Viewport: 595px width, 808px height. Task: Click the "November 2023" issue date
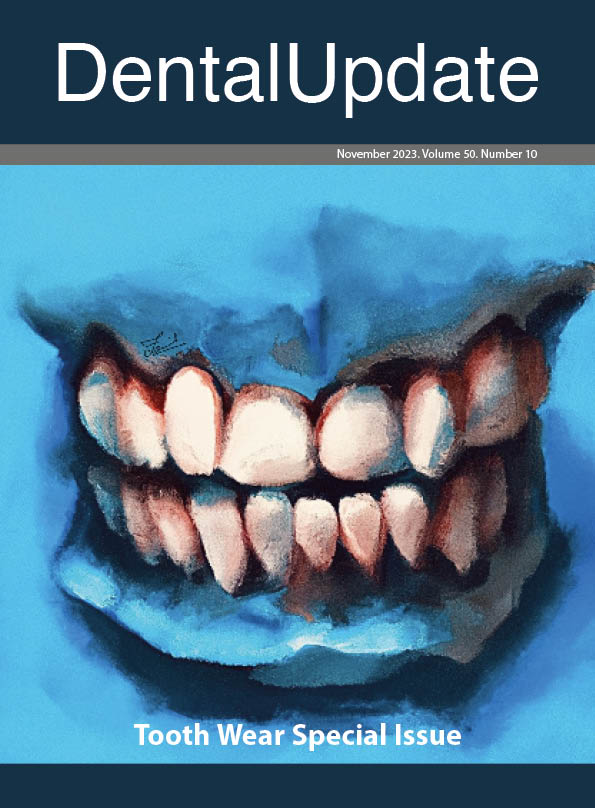(x=378, y=154)
